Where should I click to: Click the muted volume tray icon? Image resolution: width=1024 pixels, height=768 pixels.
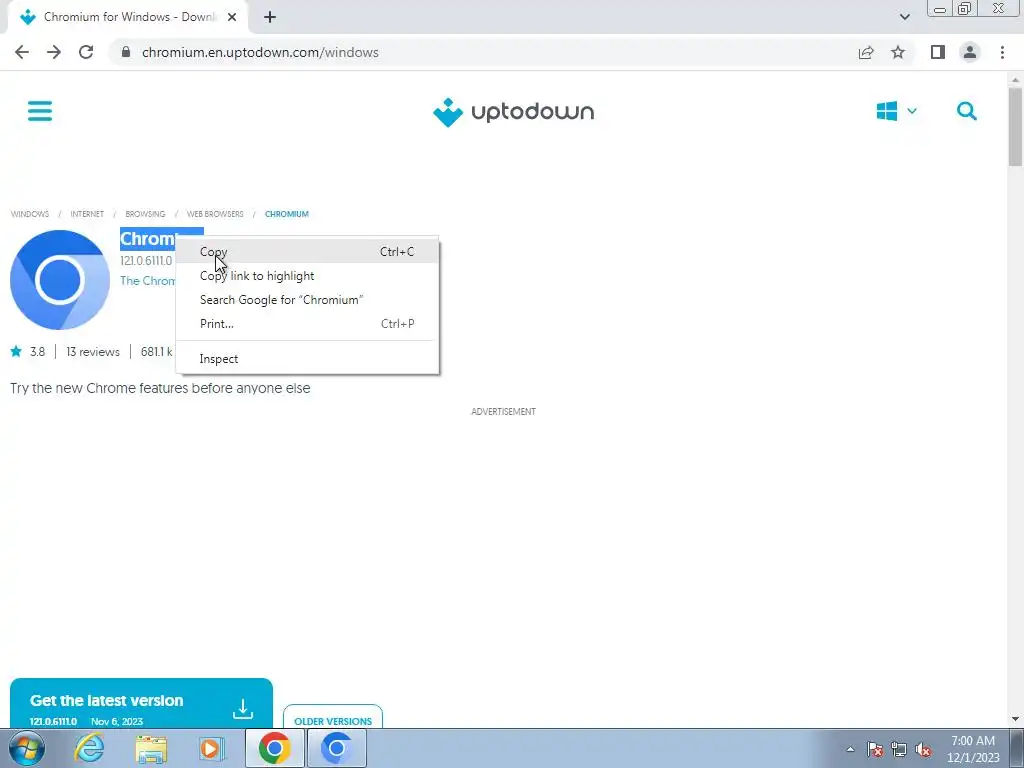923,749
